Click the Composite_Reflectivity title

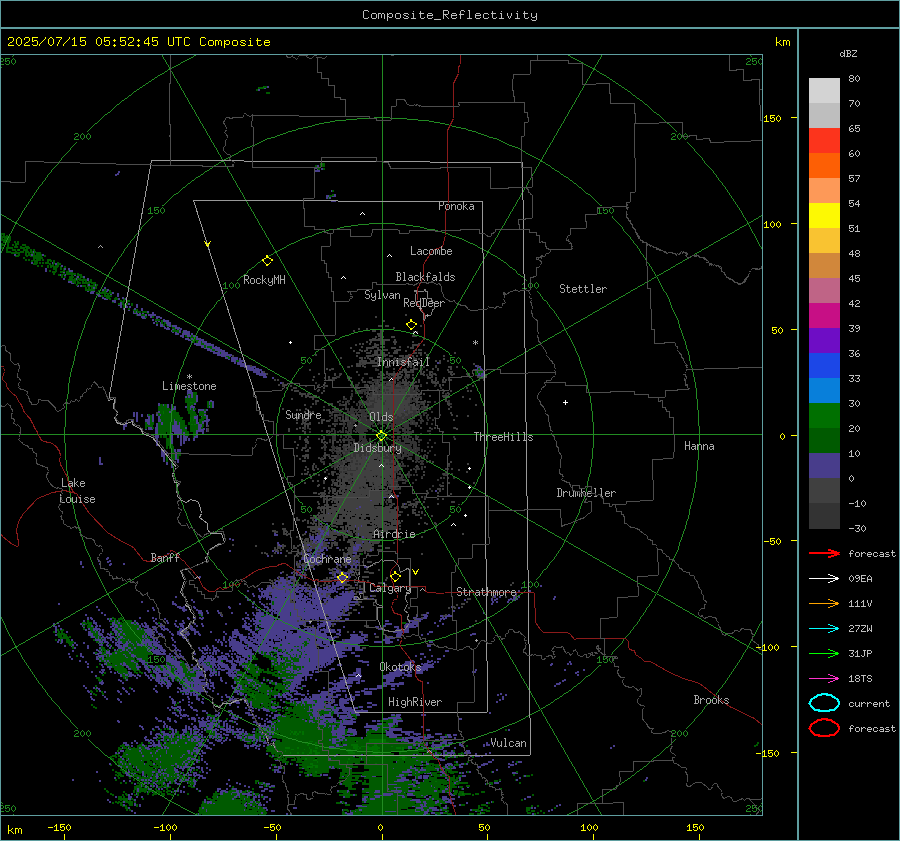450,15
